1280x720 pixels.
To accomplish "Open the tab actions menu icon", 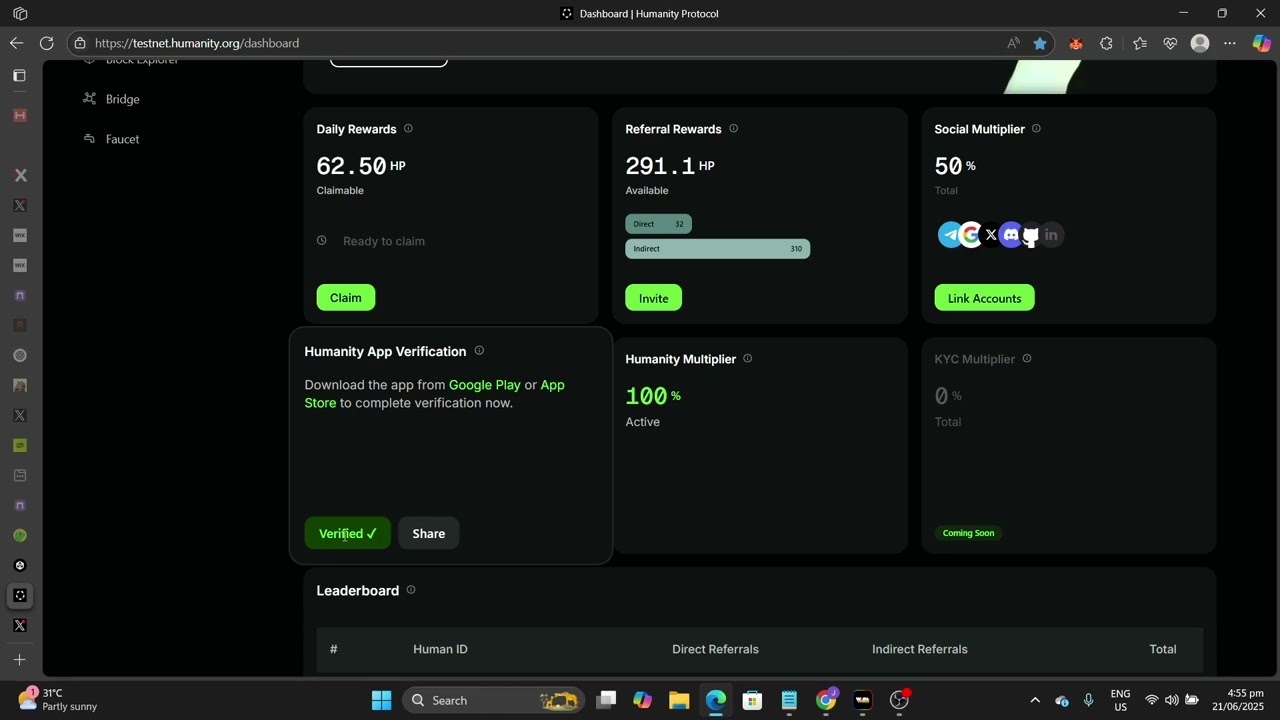I will tap(20, 14).
